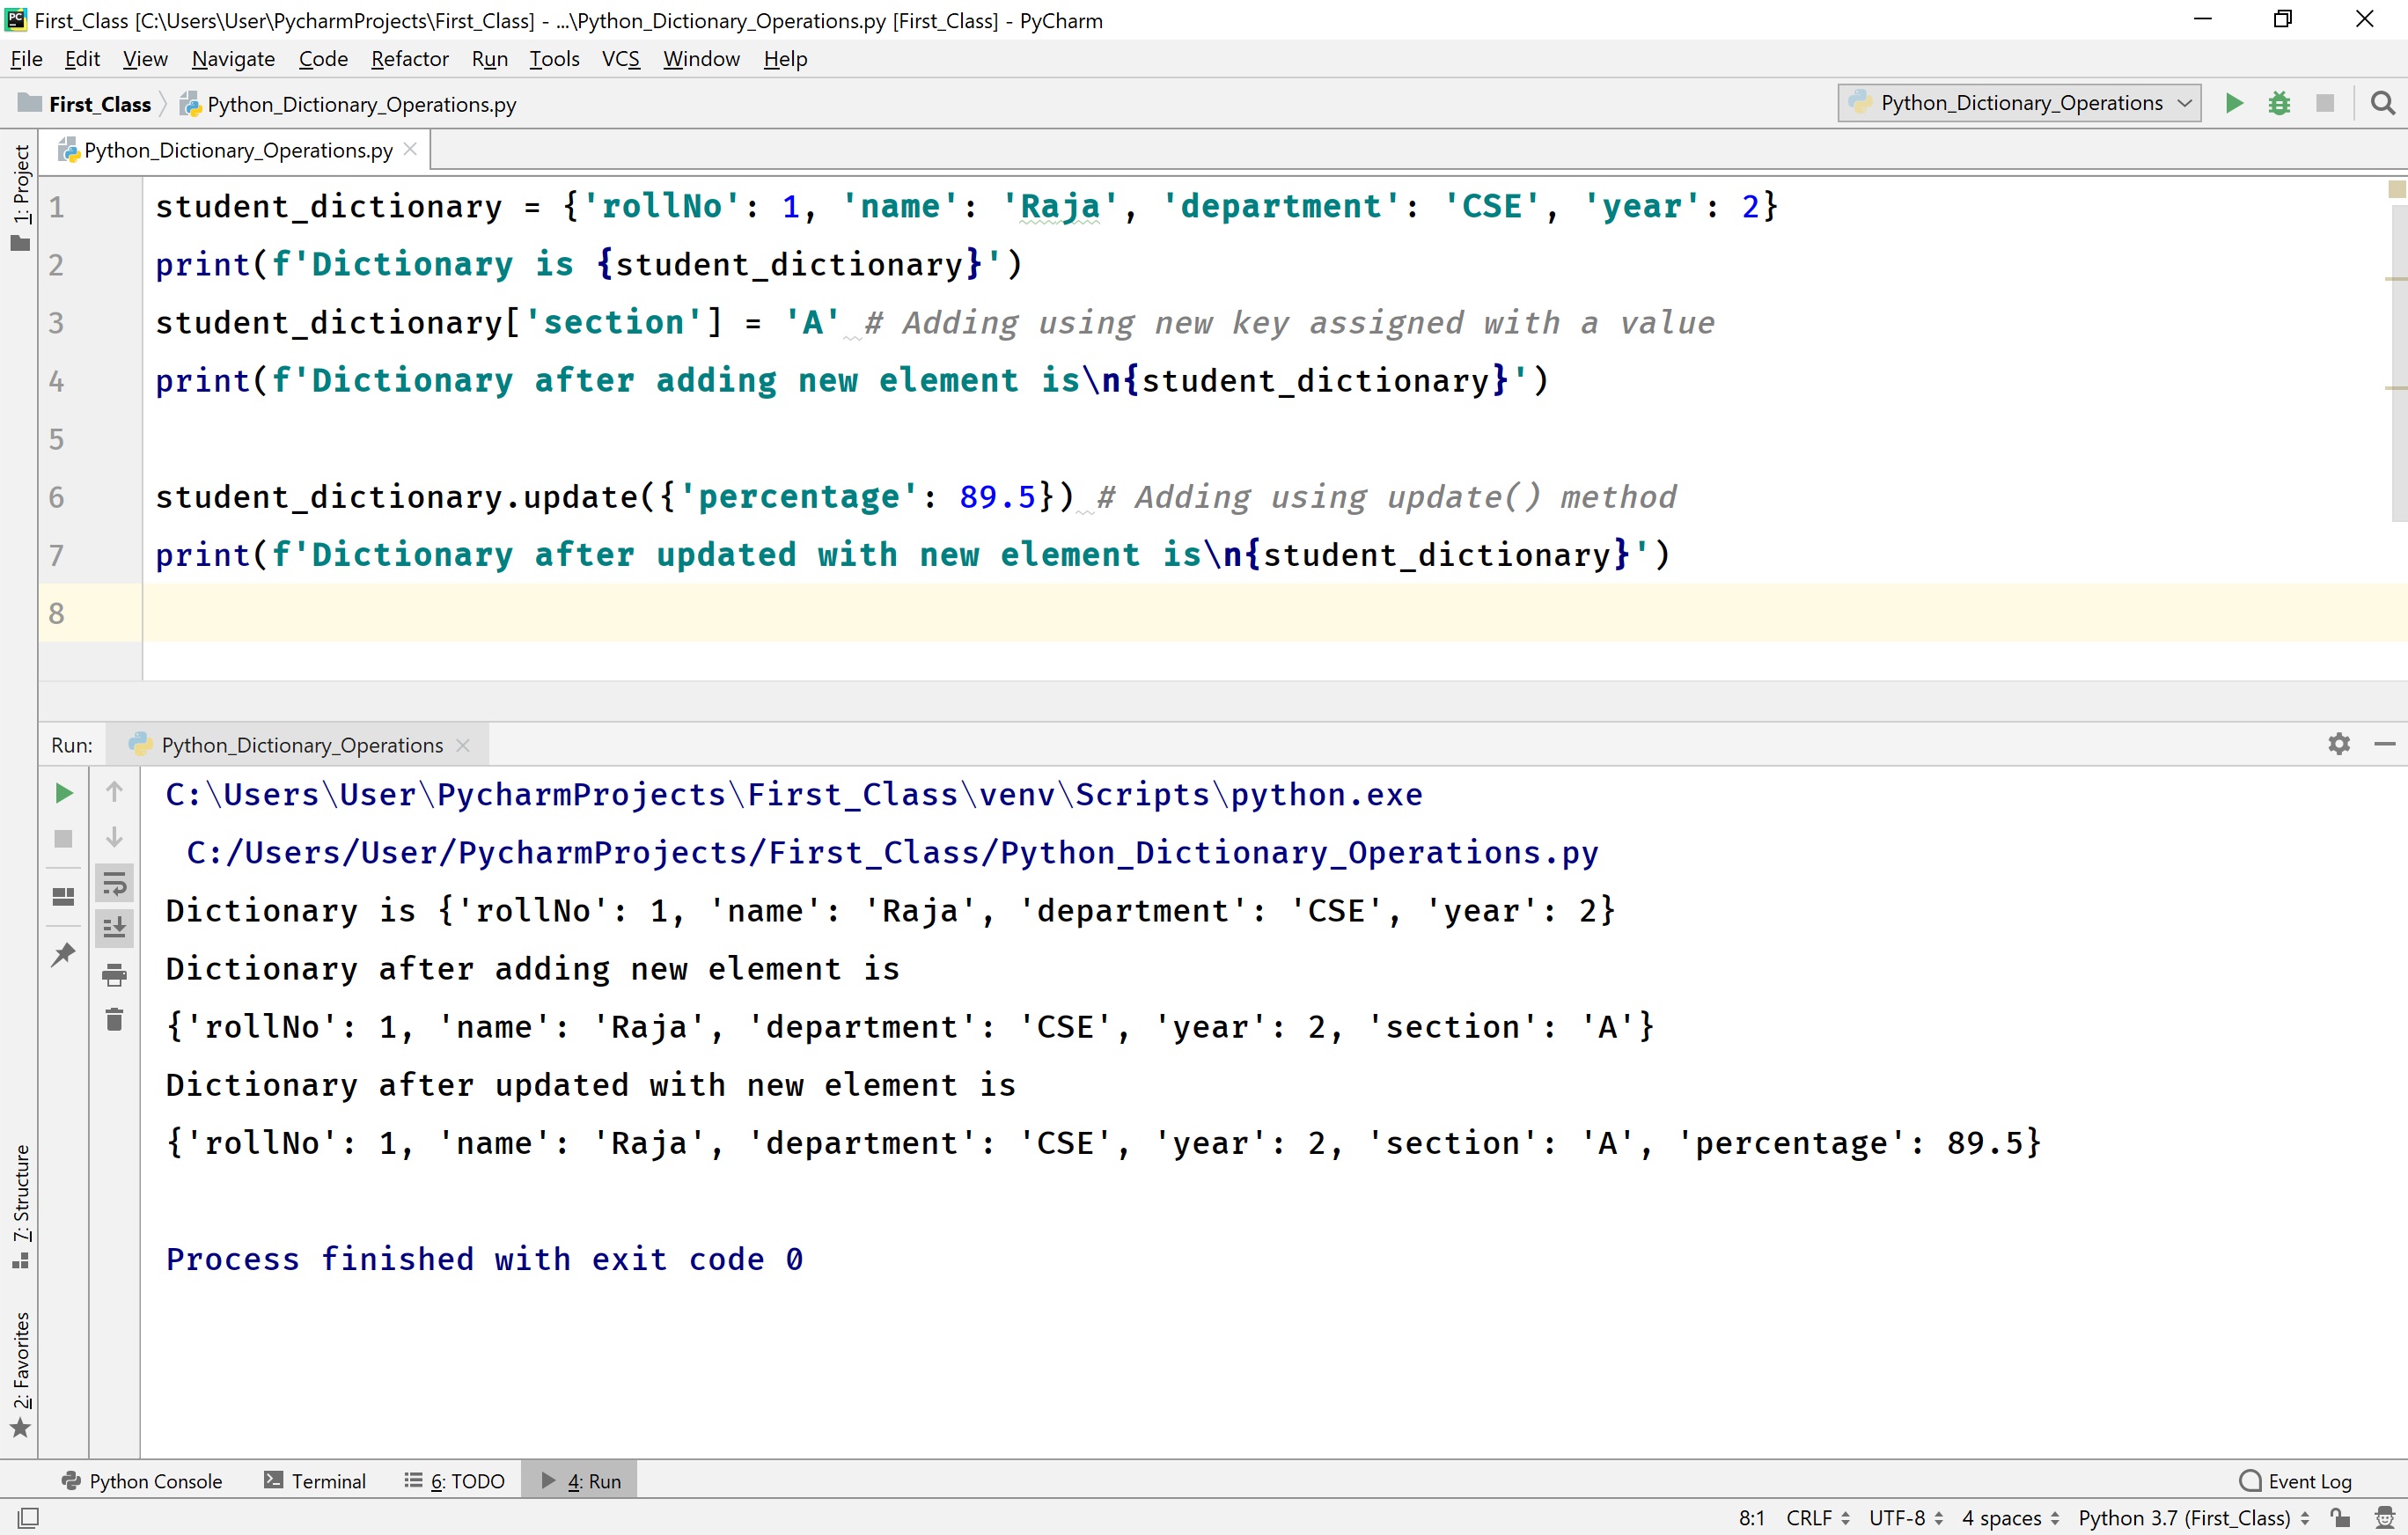2408x1535 pixels.
Task: Start debugging with the bug icon
Action: coord(2279,103)
